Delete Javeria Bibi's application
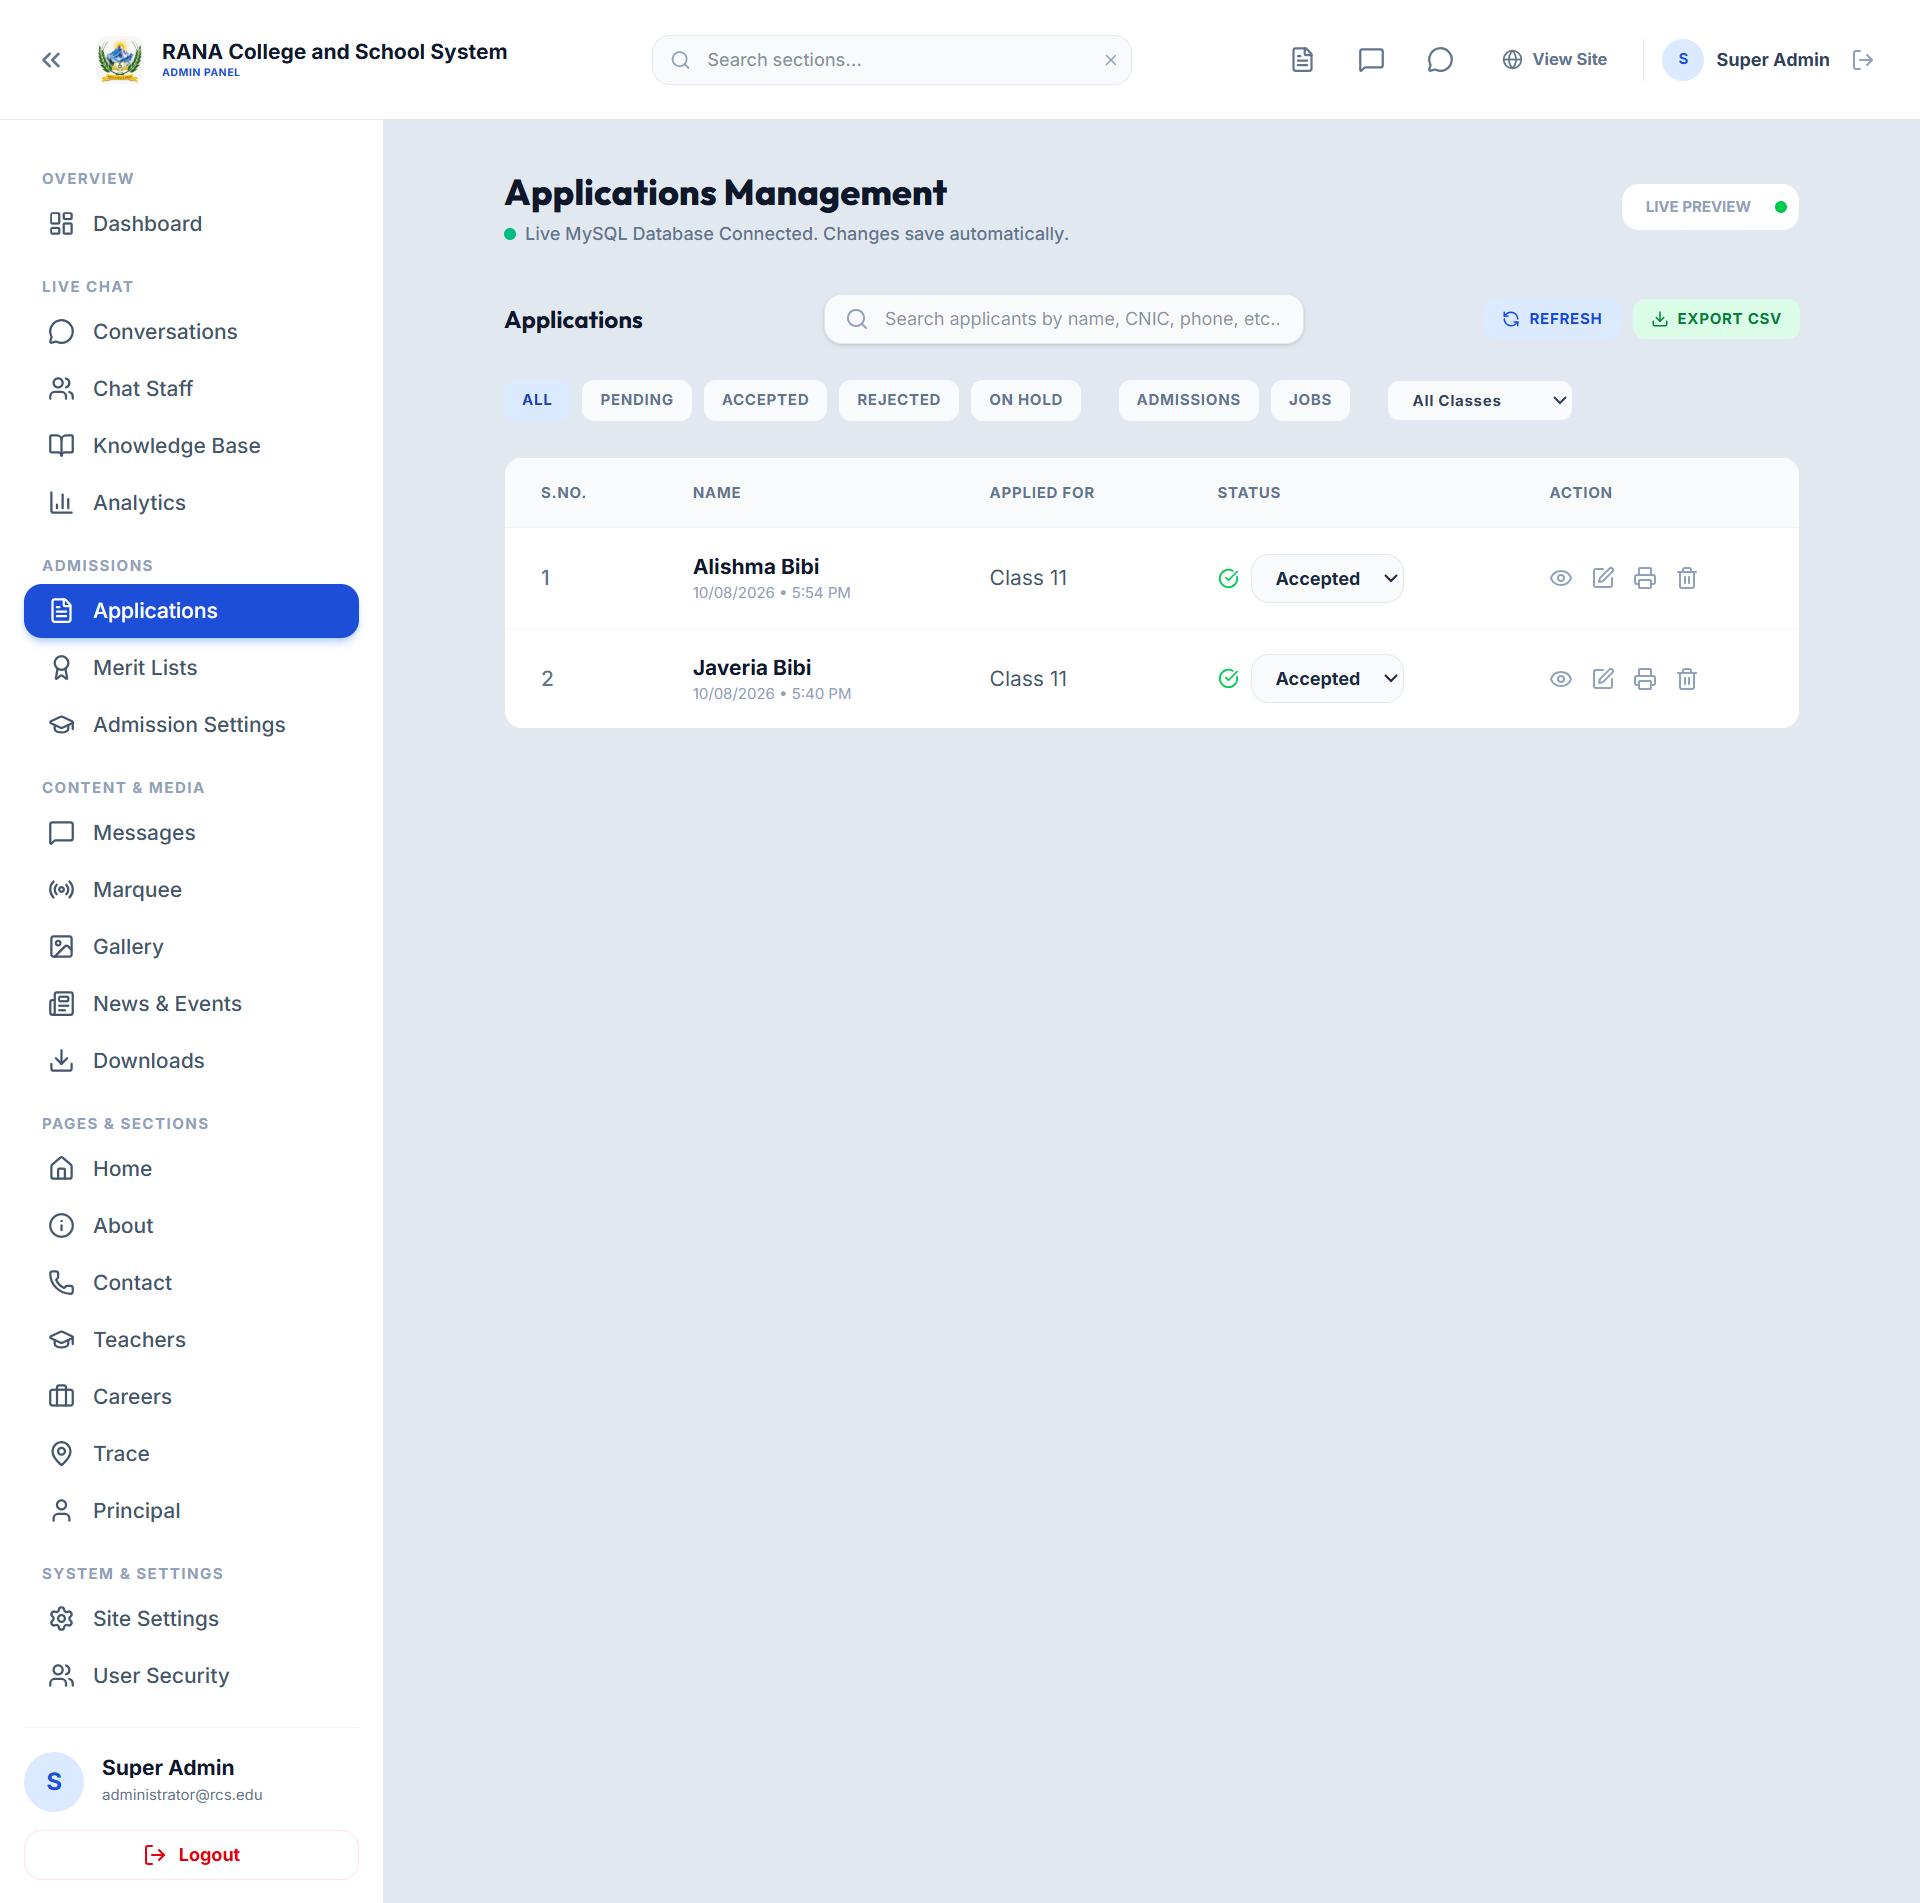Screen dimensions: 1920x1903 pos(1687,679)
